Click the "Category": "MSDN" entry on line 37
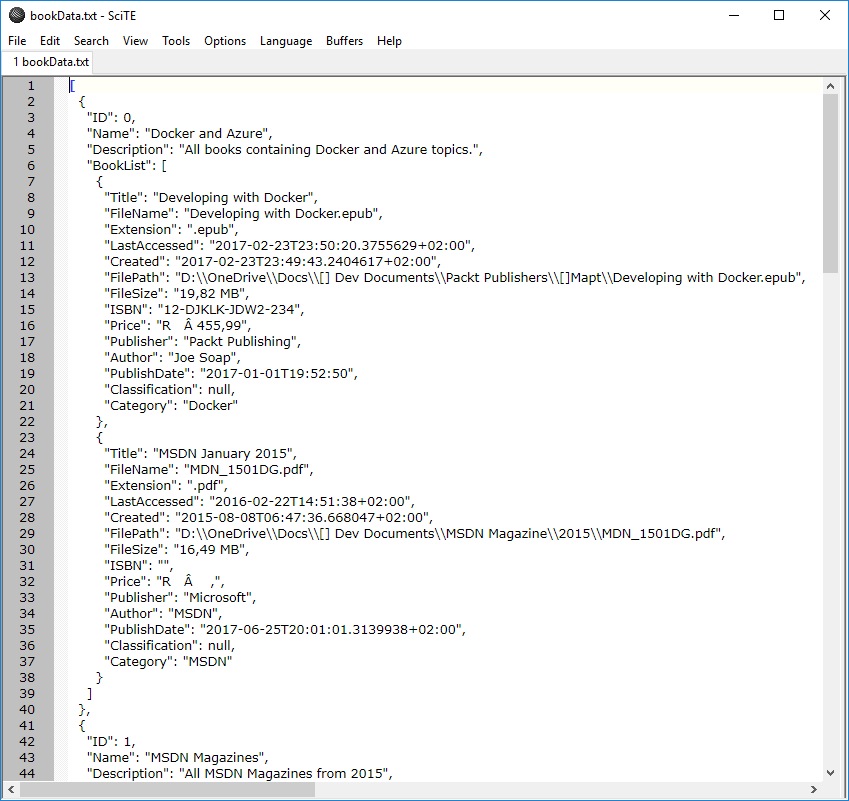 [168, 661]
